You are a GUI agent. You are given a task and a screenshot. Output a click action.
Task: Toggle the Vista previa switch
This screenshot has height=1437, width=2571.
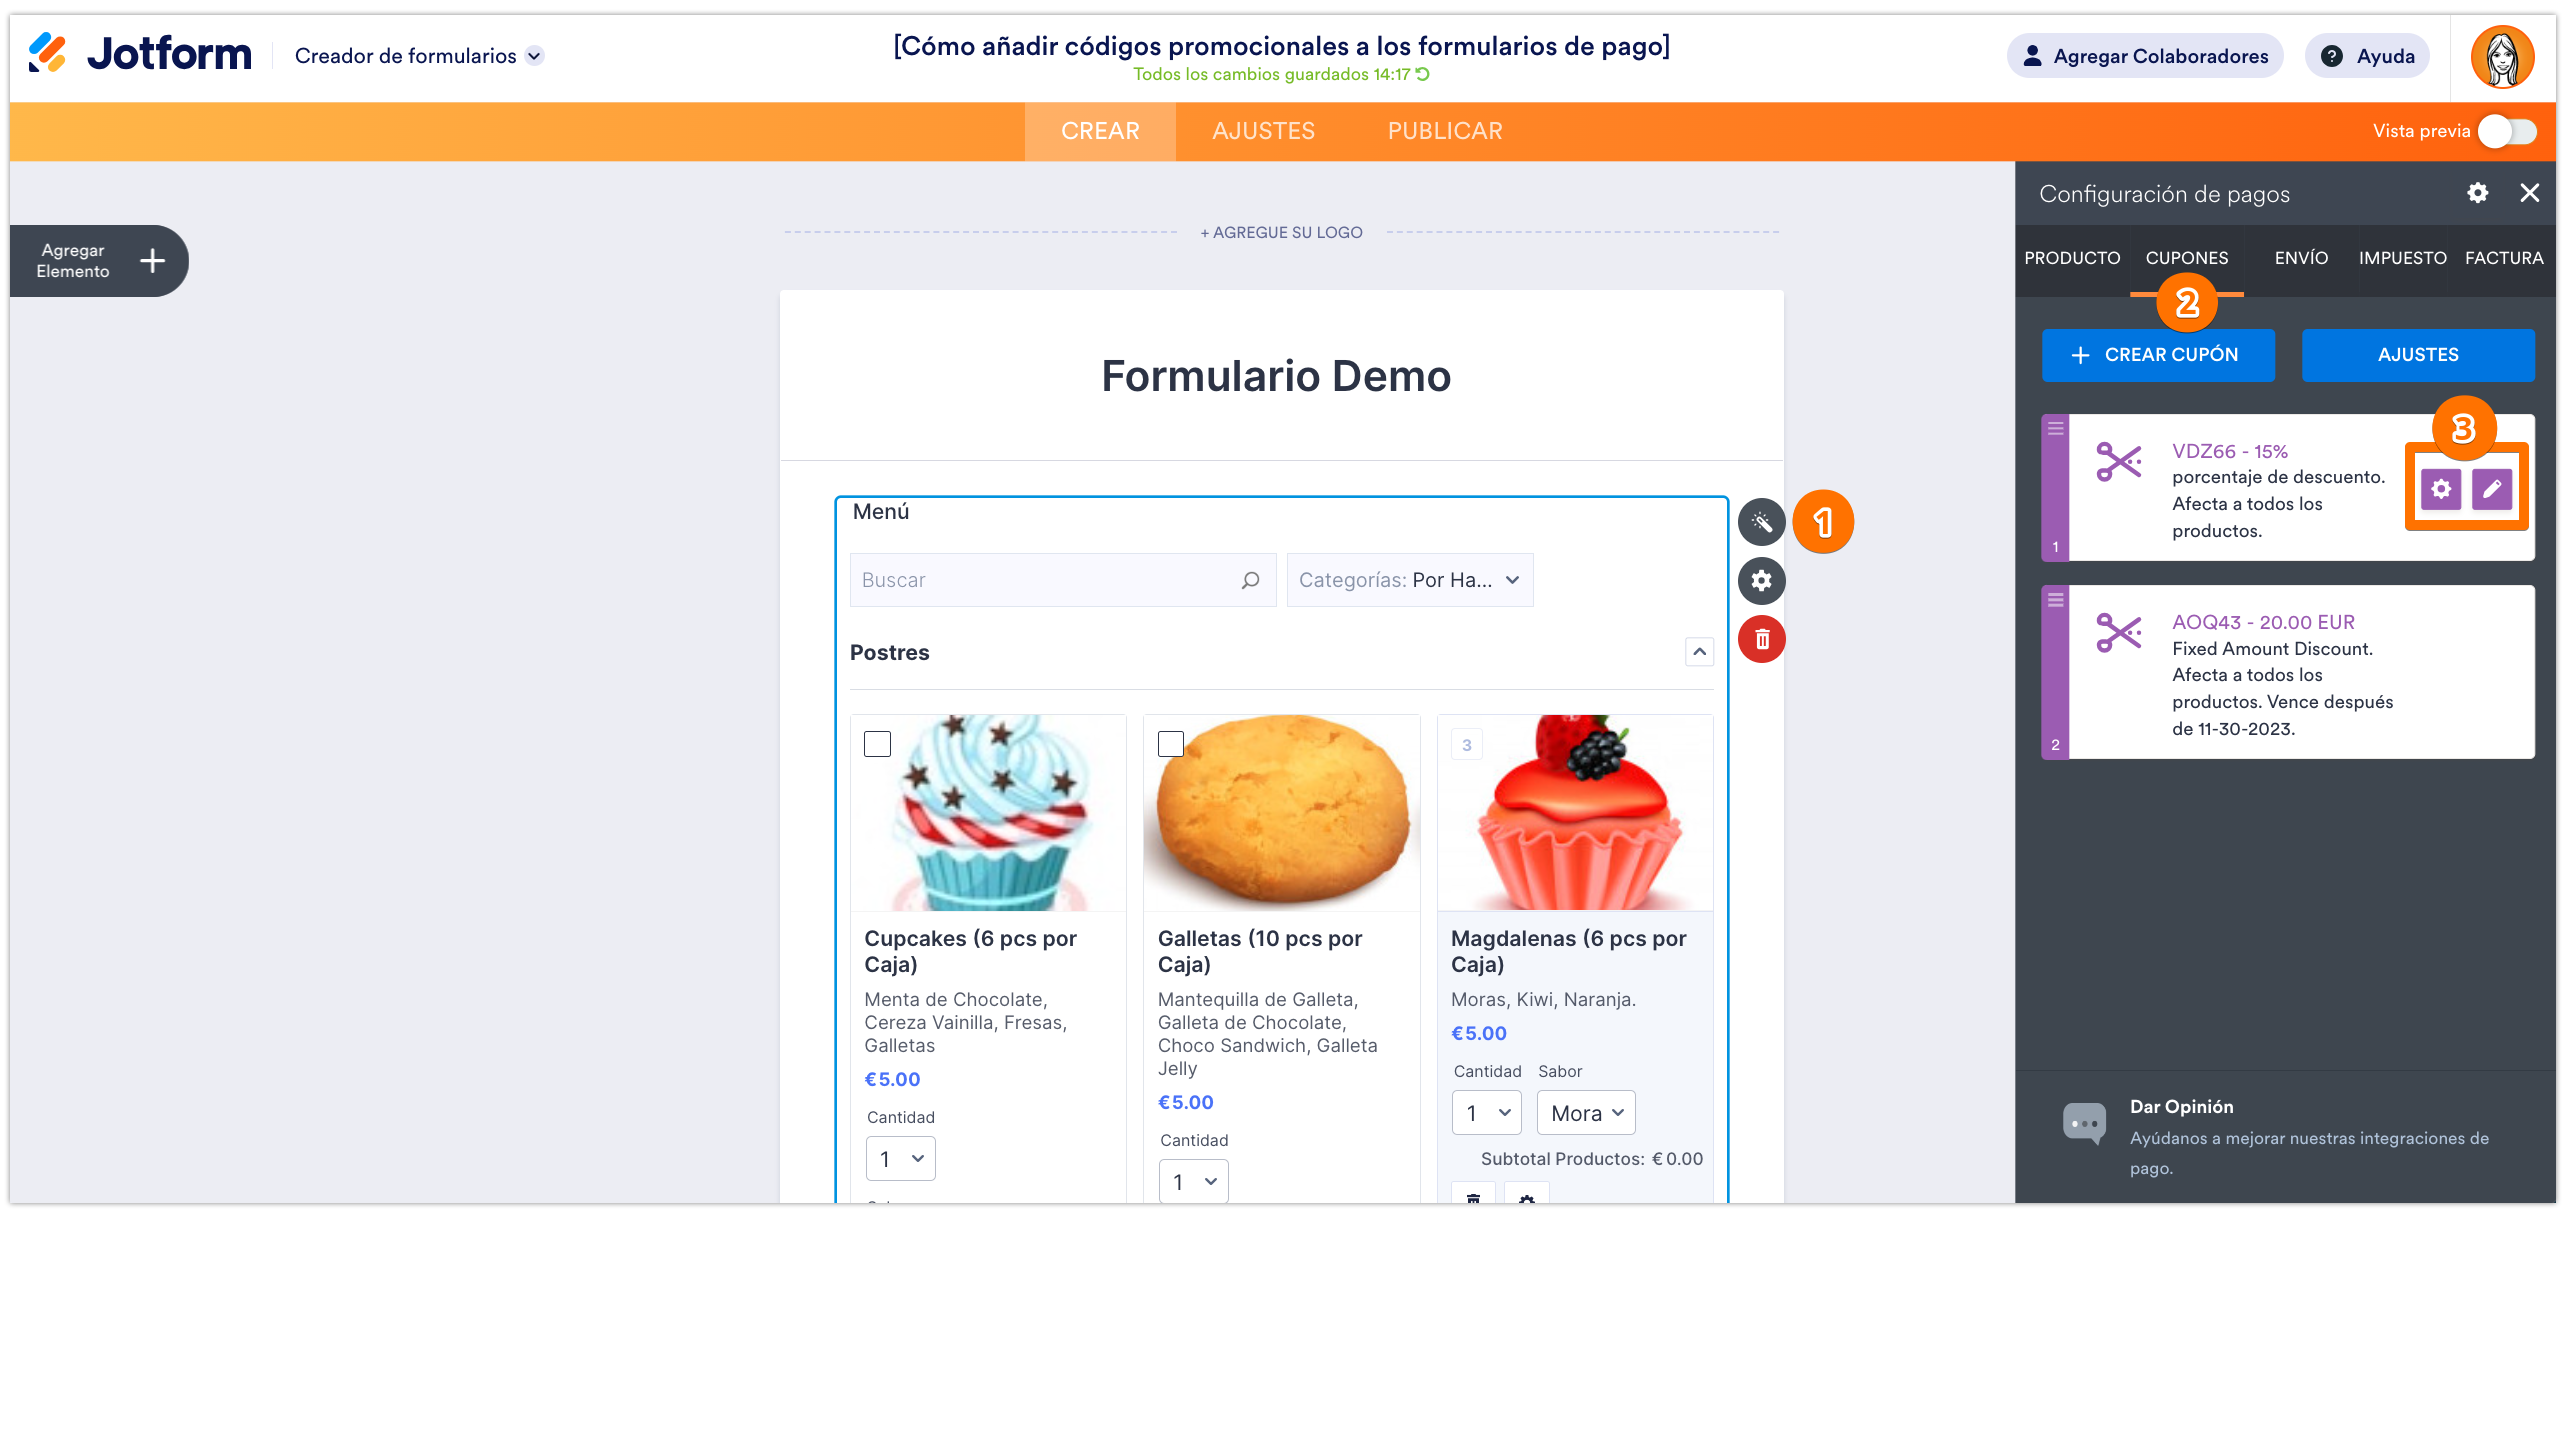pos(2507,131)
